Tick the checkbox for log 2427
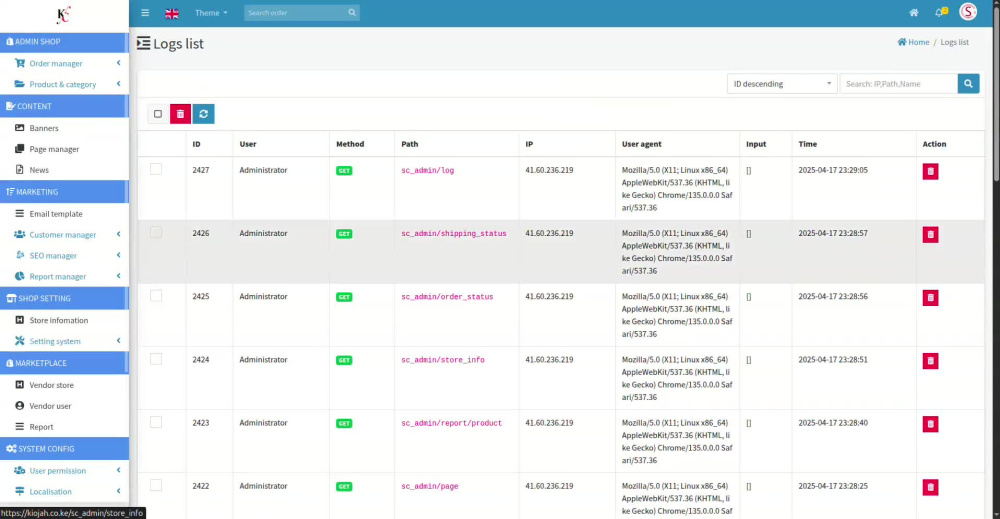1000x519 pixels. coord(156,169)
